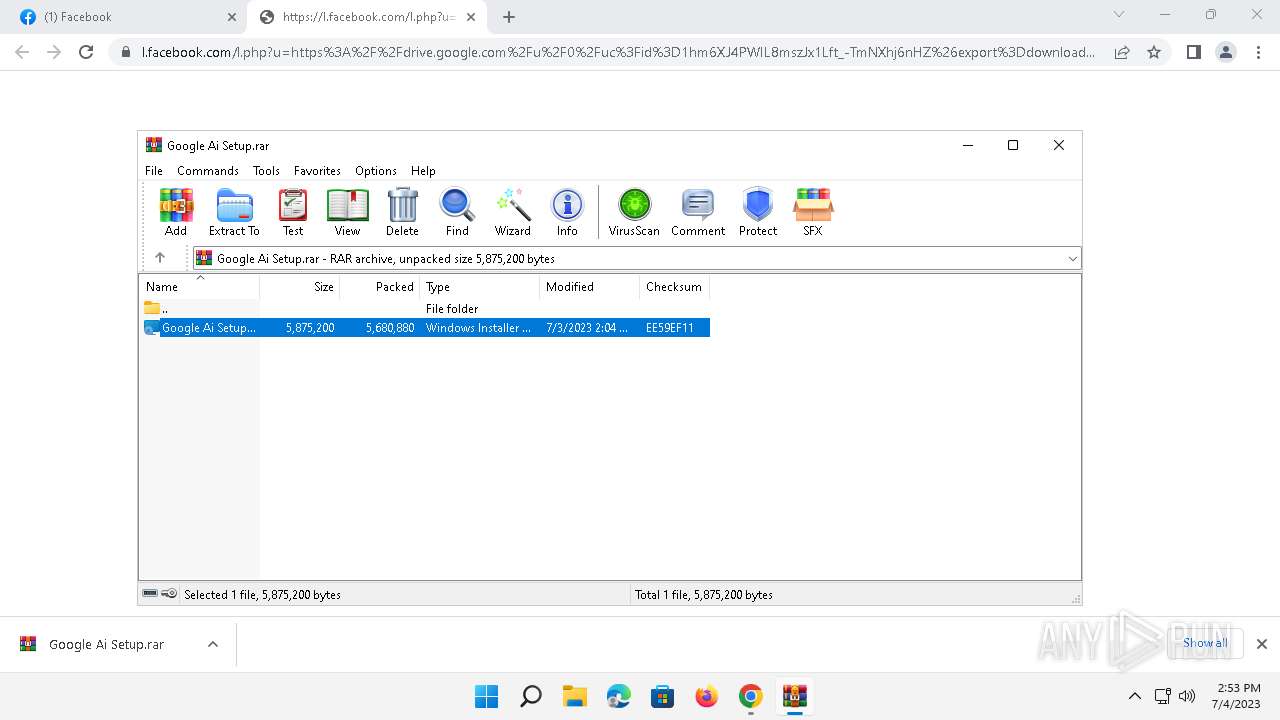
Task: Share this page icon in address bar
Action: pos(1122,52)
